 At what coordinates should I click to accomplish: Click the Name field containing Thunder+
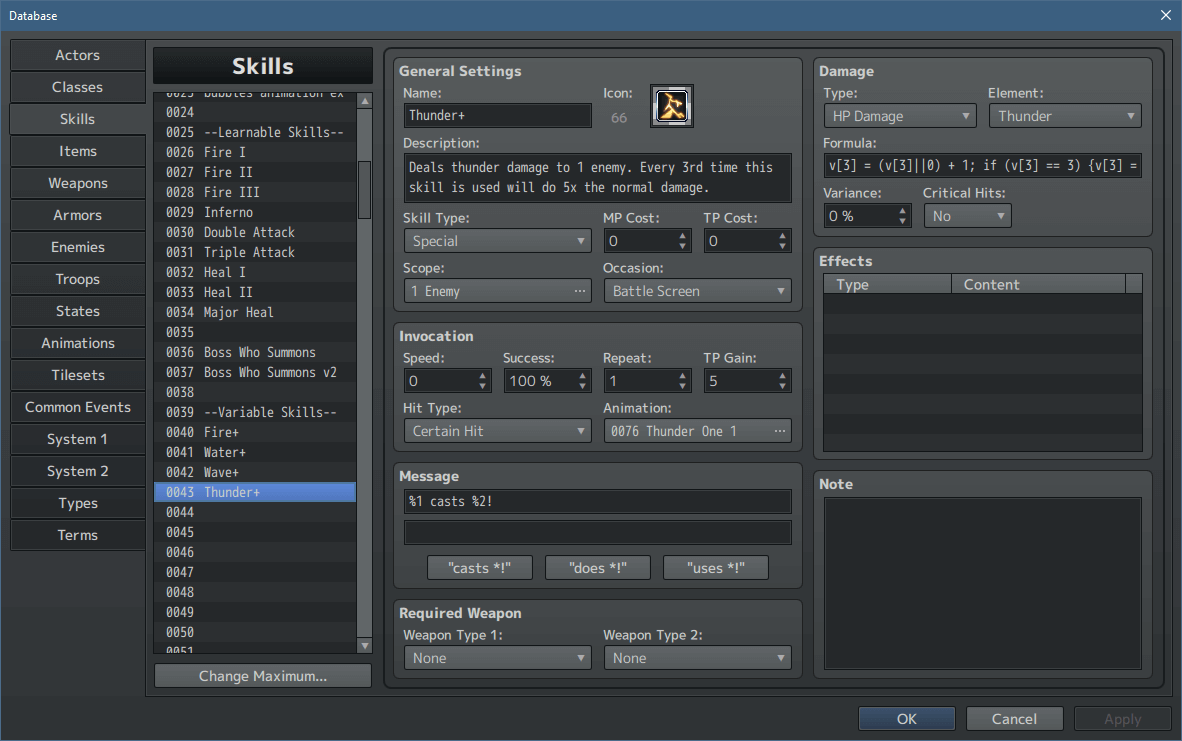497,115
